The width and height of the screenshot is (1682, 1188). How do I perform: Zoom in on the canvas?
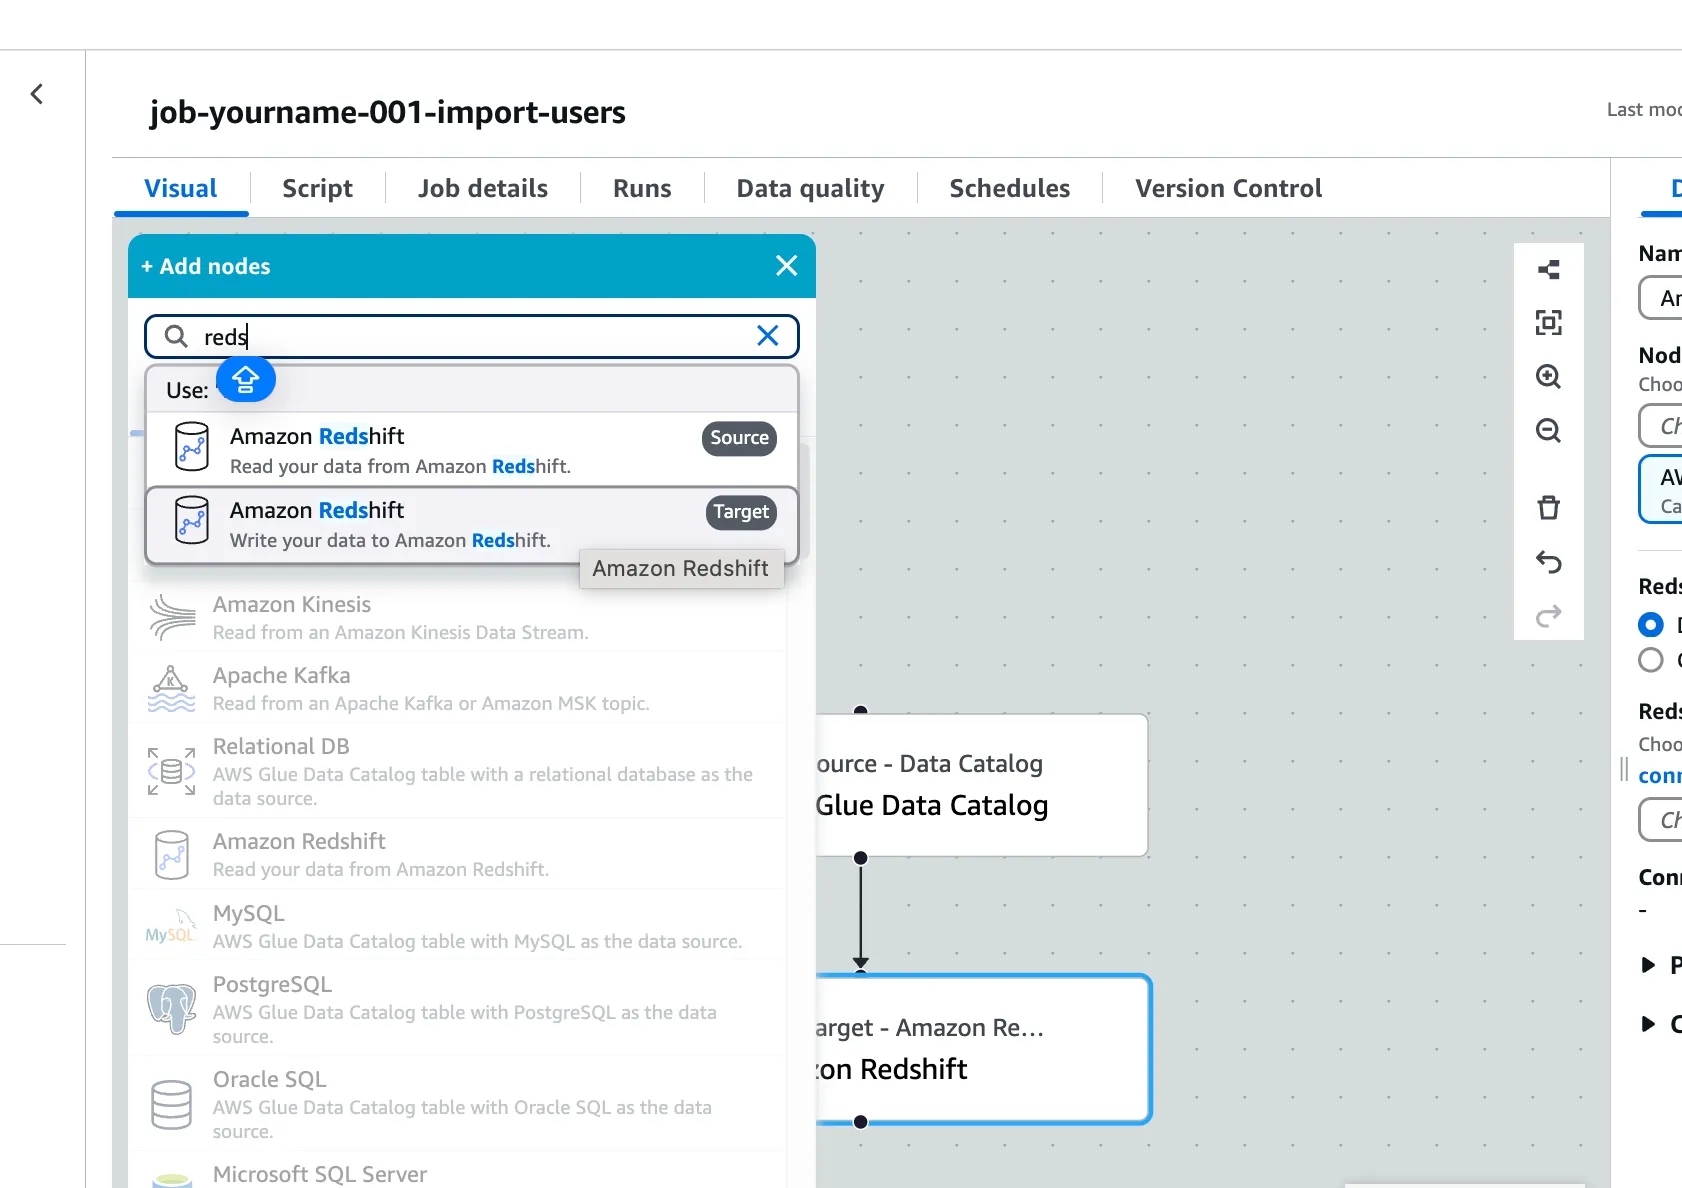[x=1548, y=377]
